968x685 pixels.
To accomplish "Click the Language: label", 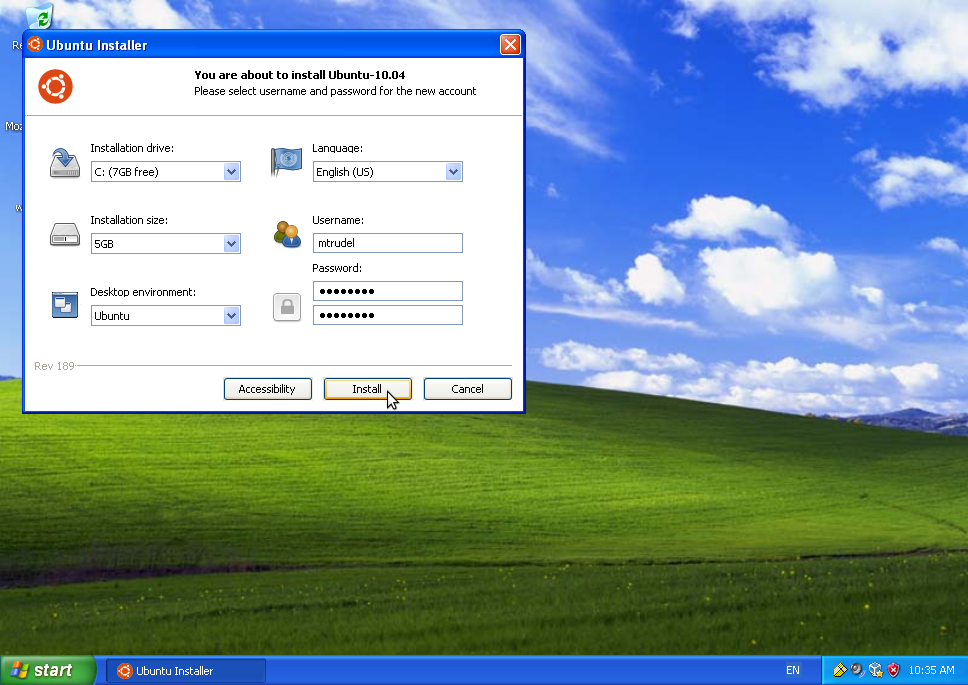I will coord(337,148).
